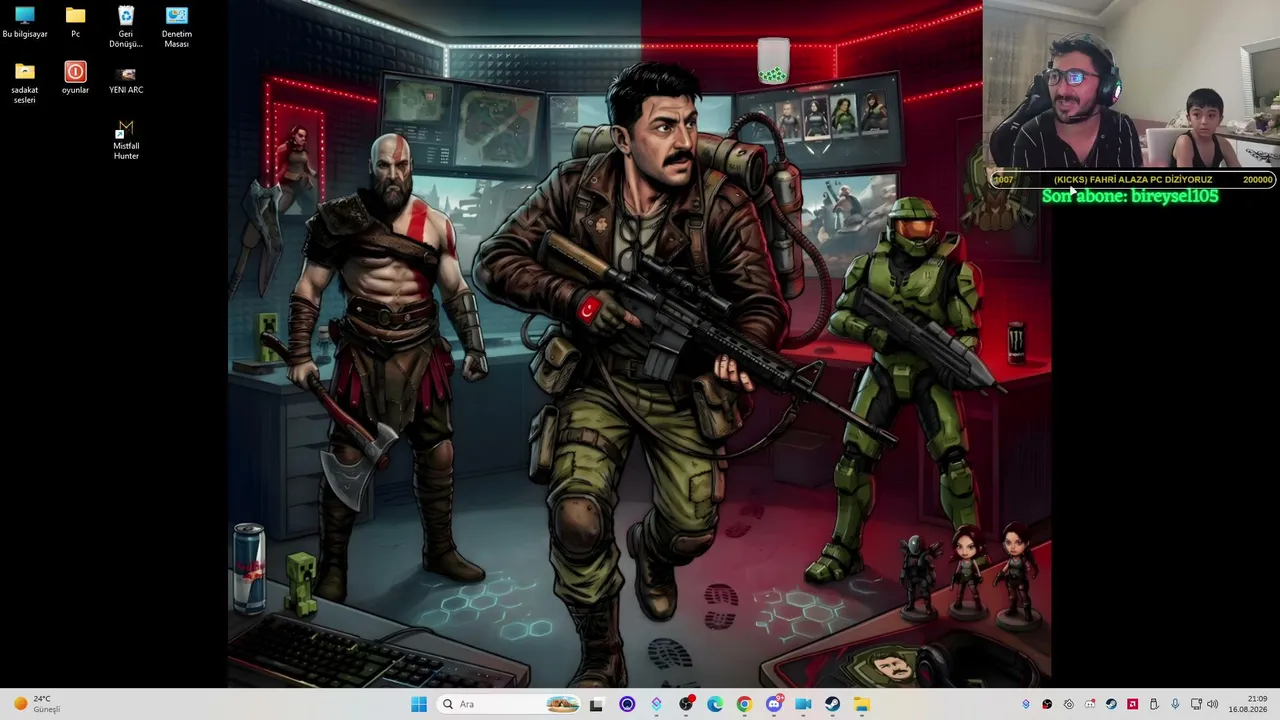The image size is (1280, 720).
Task: Open Microsoft Edge from the taskbar
Action: [715, 704]
